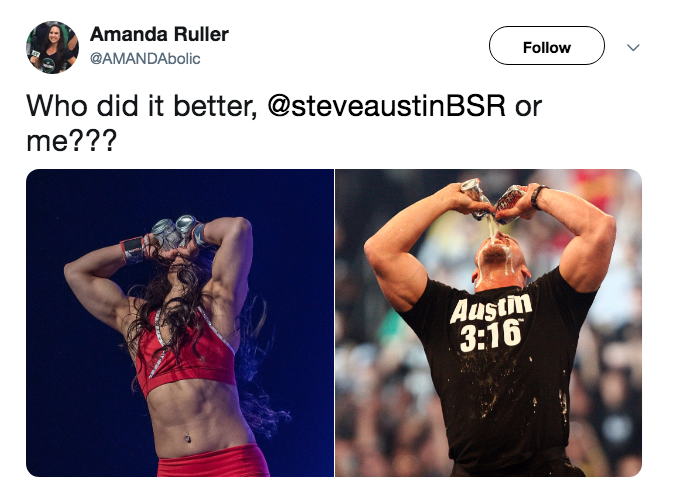Click the red wrist wrap in left photo
Screen dimensions: 680x482
pyautogui.click(x=133, y=250)
